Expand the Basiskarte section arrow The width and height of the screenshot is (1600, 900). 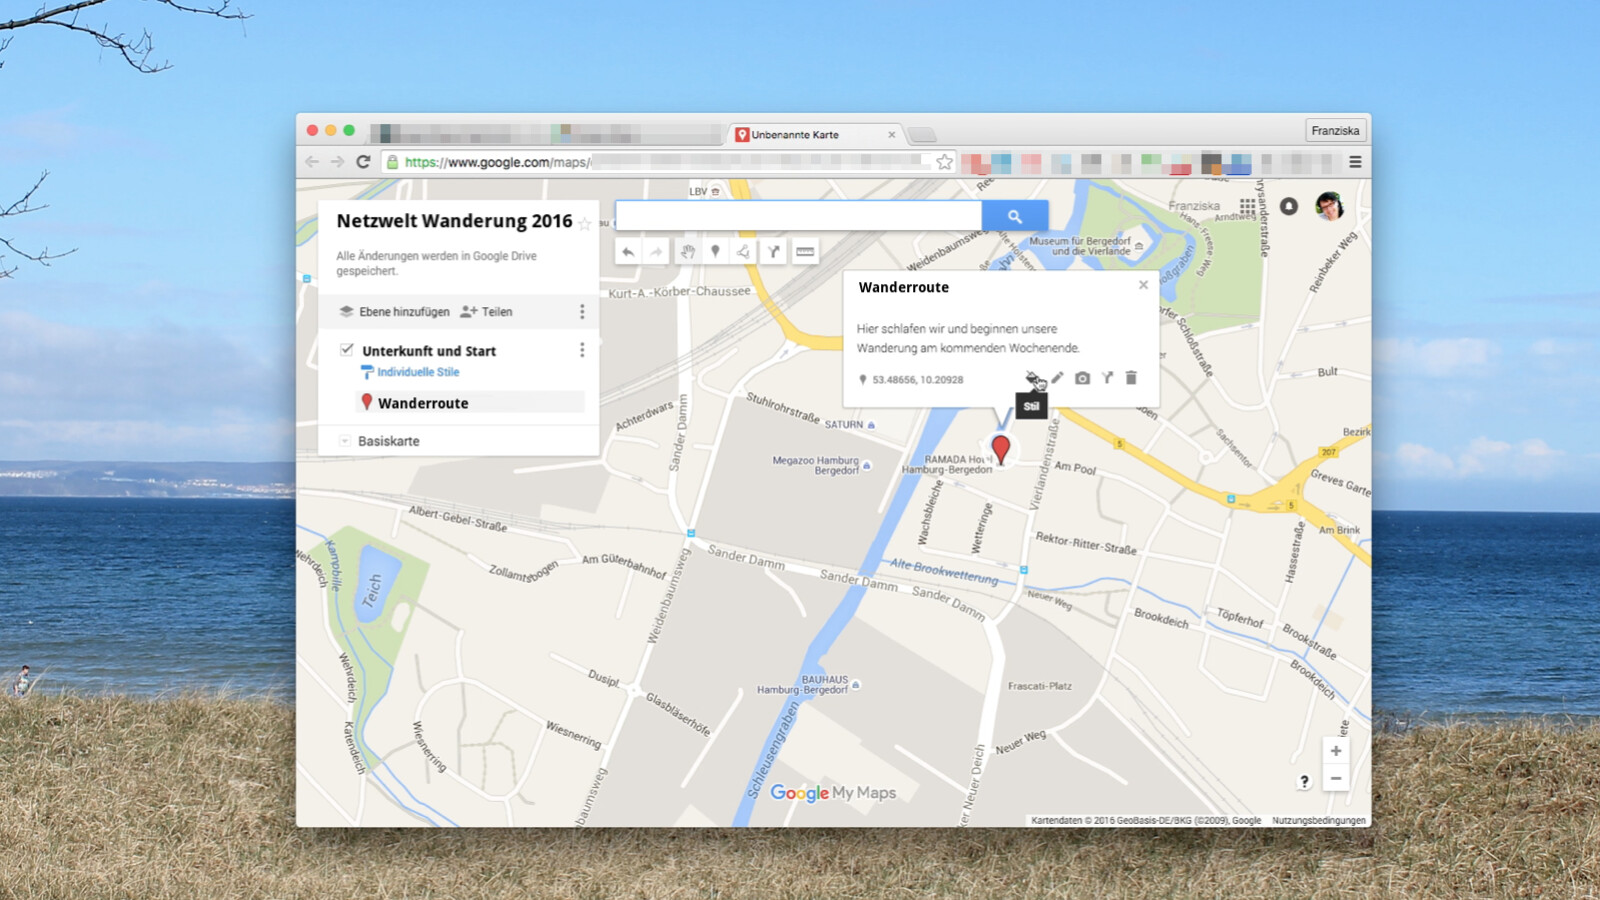(x=344, y=441)
